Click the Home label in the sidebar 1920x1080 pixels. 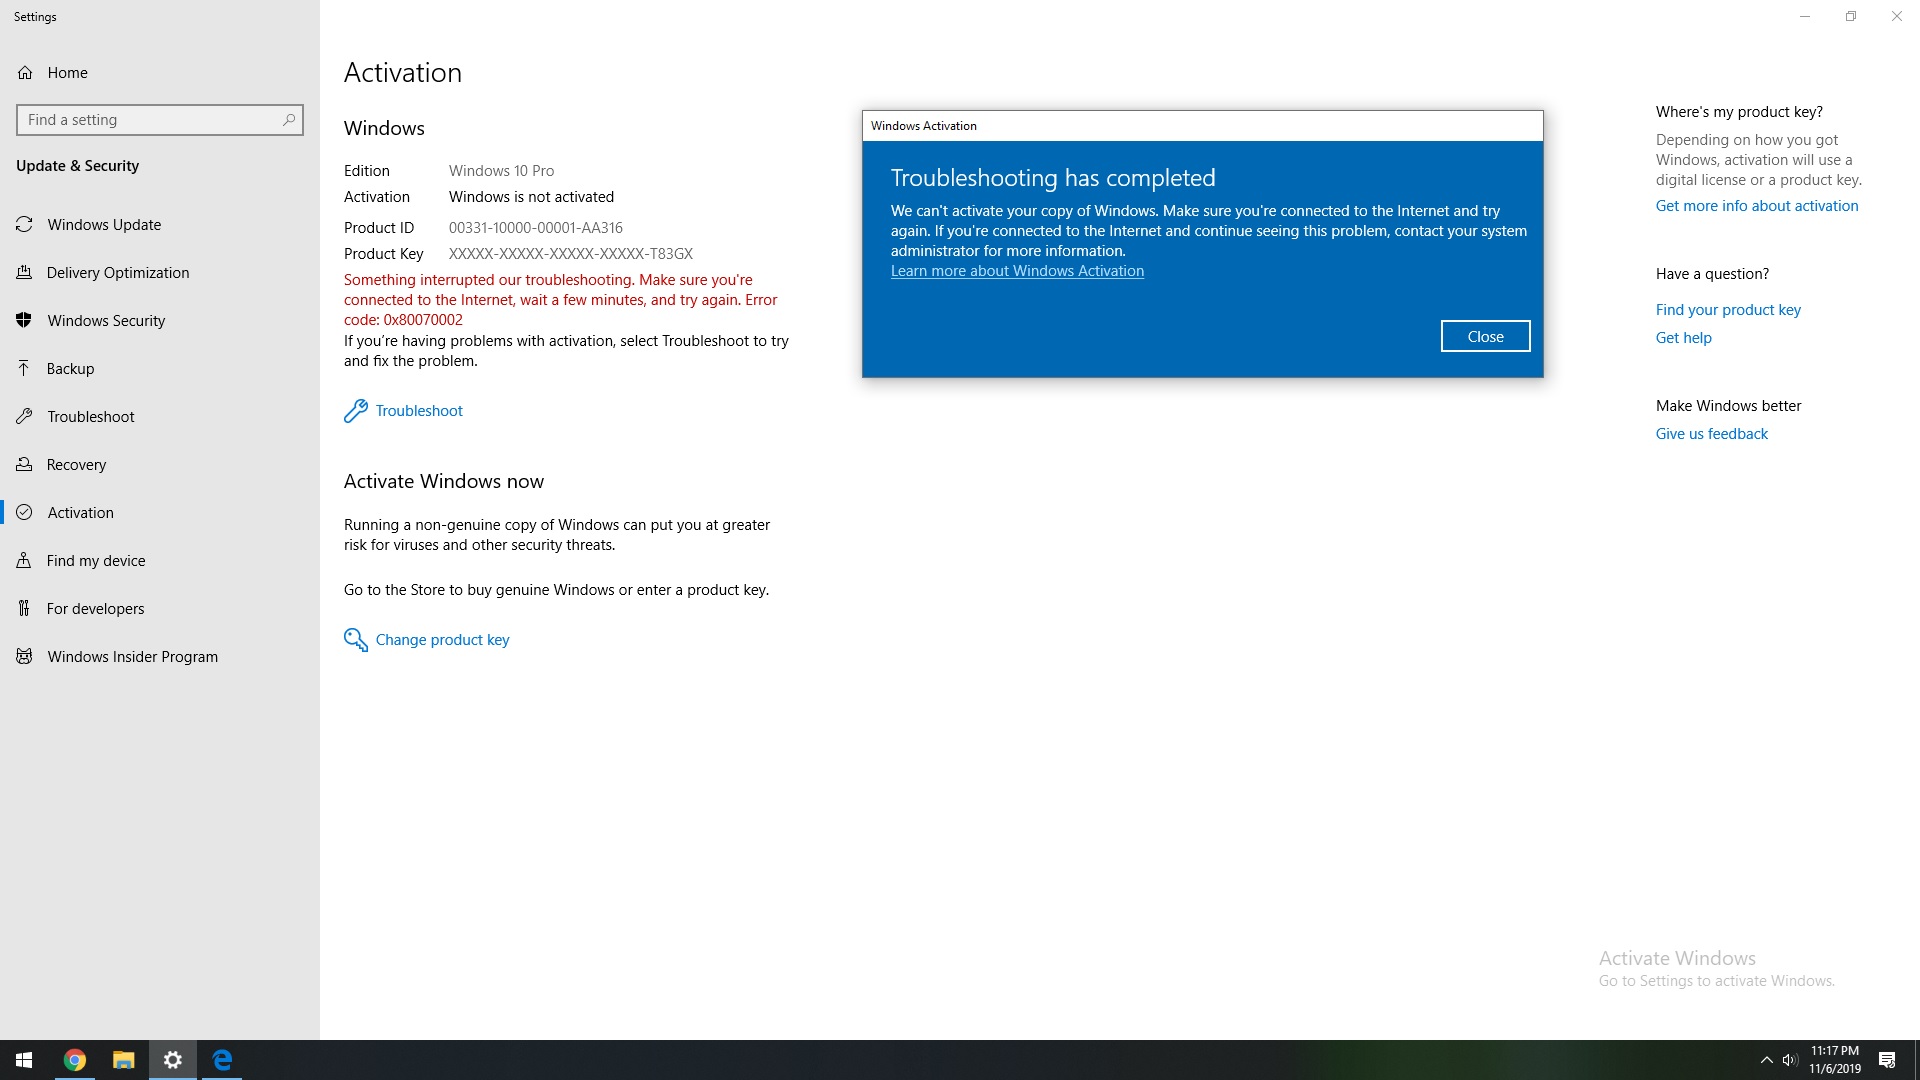(67, 73)
